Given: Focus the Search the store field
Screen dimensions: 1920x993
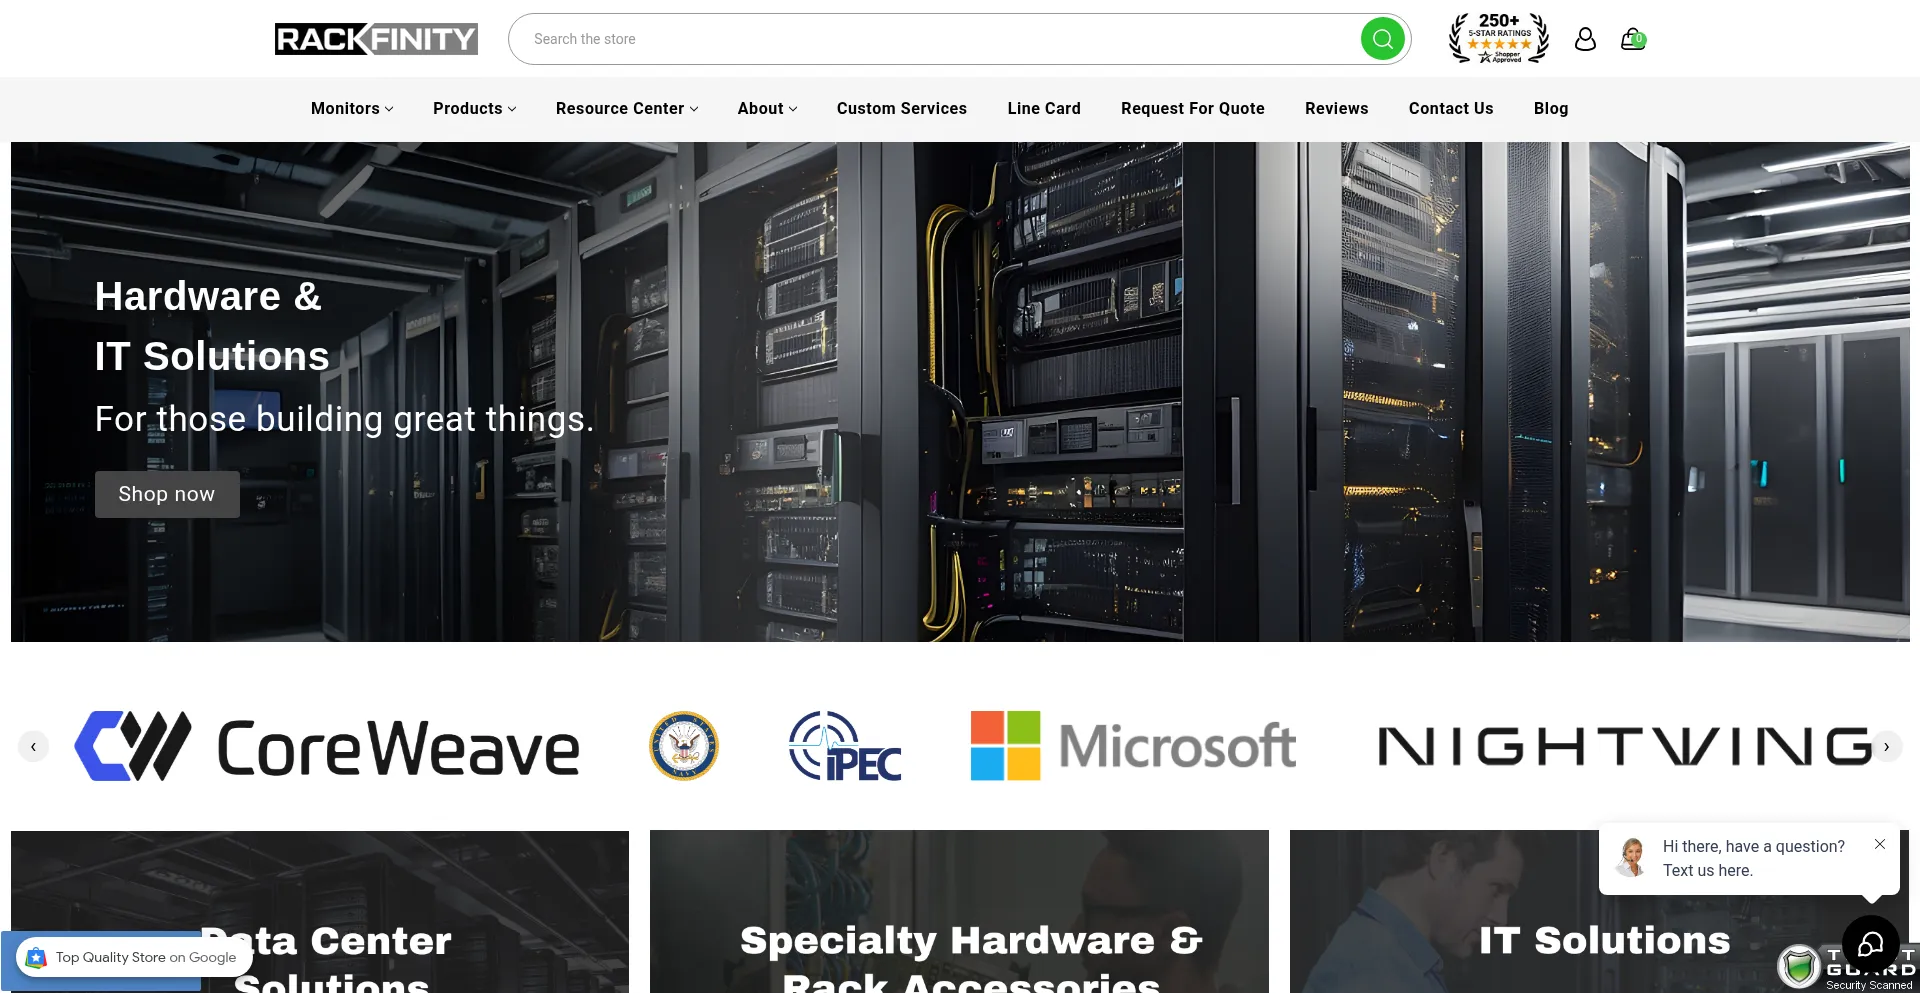Looking at the screenshot, I should coord(930,39).
